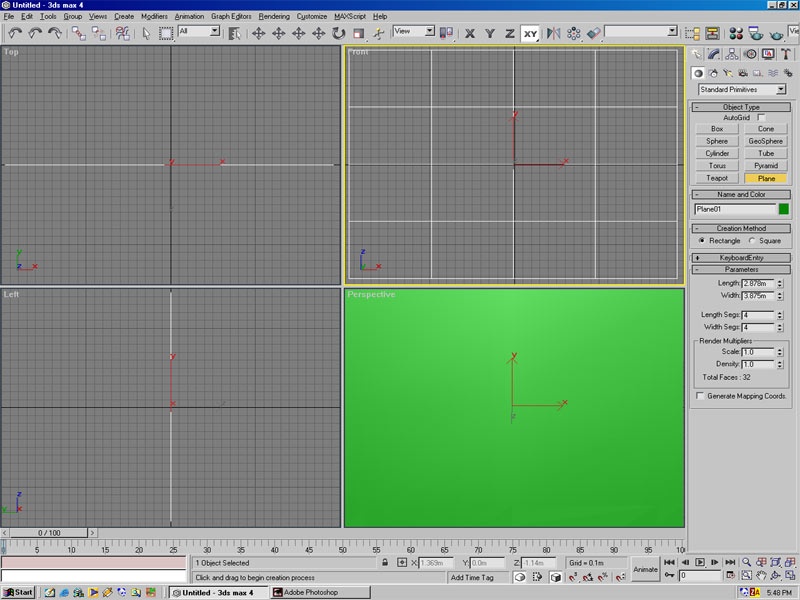Screen dimensions: 800x600
Task: Open the Rendering menu
Action: tap(274, 17)
